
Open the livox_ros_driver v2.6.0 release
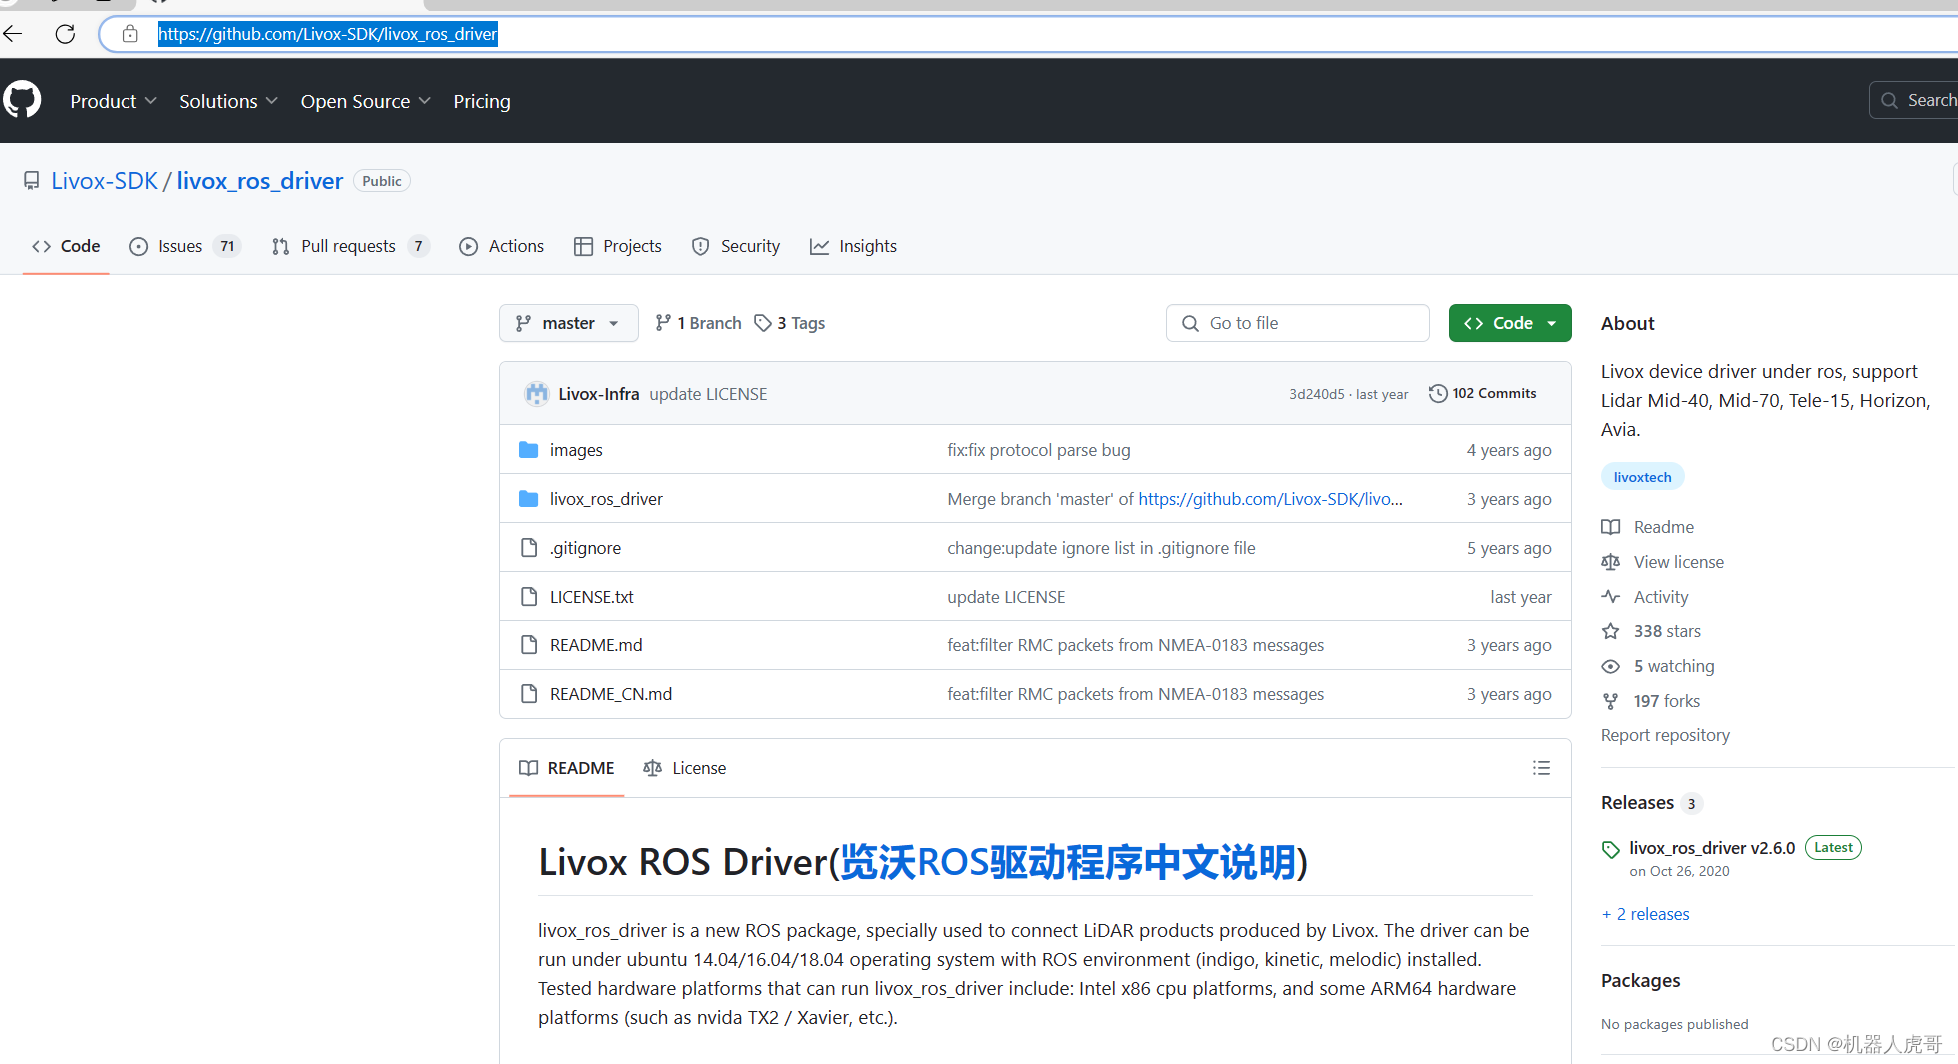click(x=1712, y=848)
